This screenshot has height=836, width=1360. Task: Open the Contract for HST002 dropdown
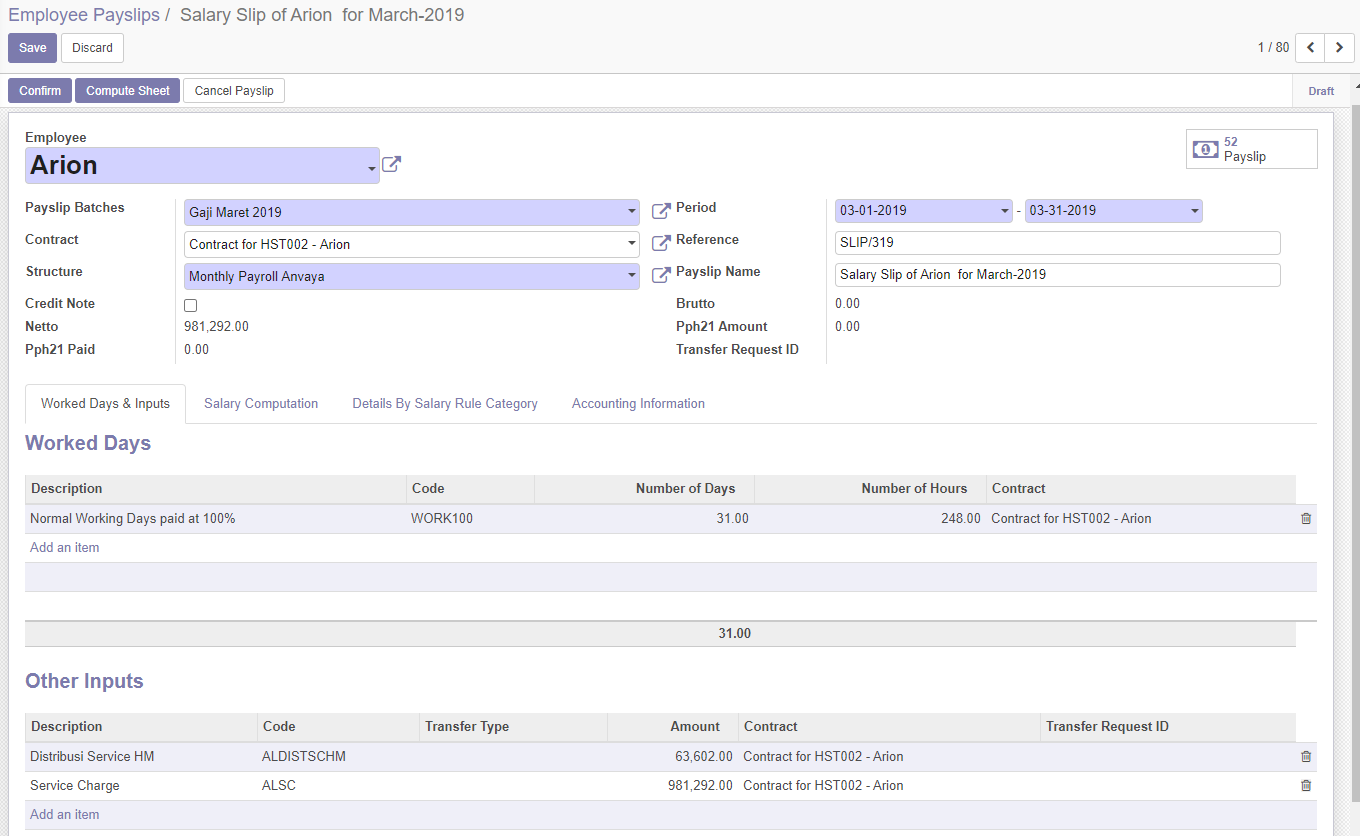point(632,243)
